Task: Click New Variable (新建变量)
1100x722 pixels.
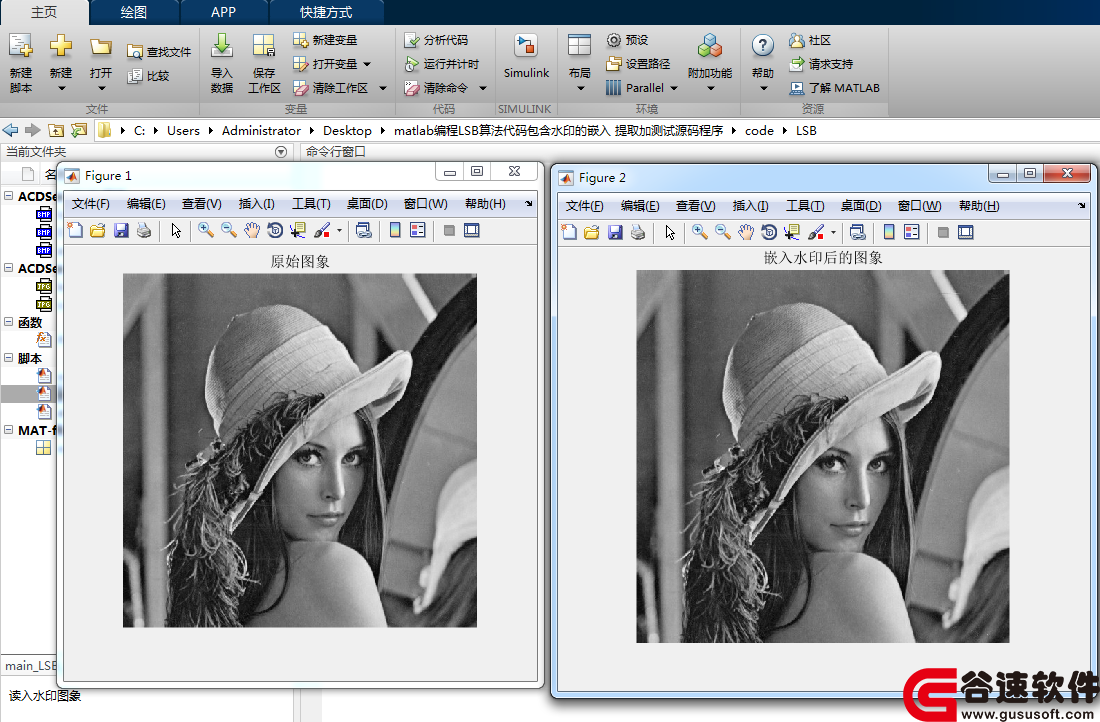Action: pos(326,40)
